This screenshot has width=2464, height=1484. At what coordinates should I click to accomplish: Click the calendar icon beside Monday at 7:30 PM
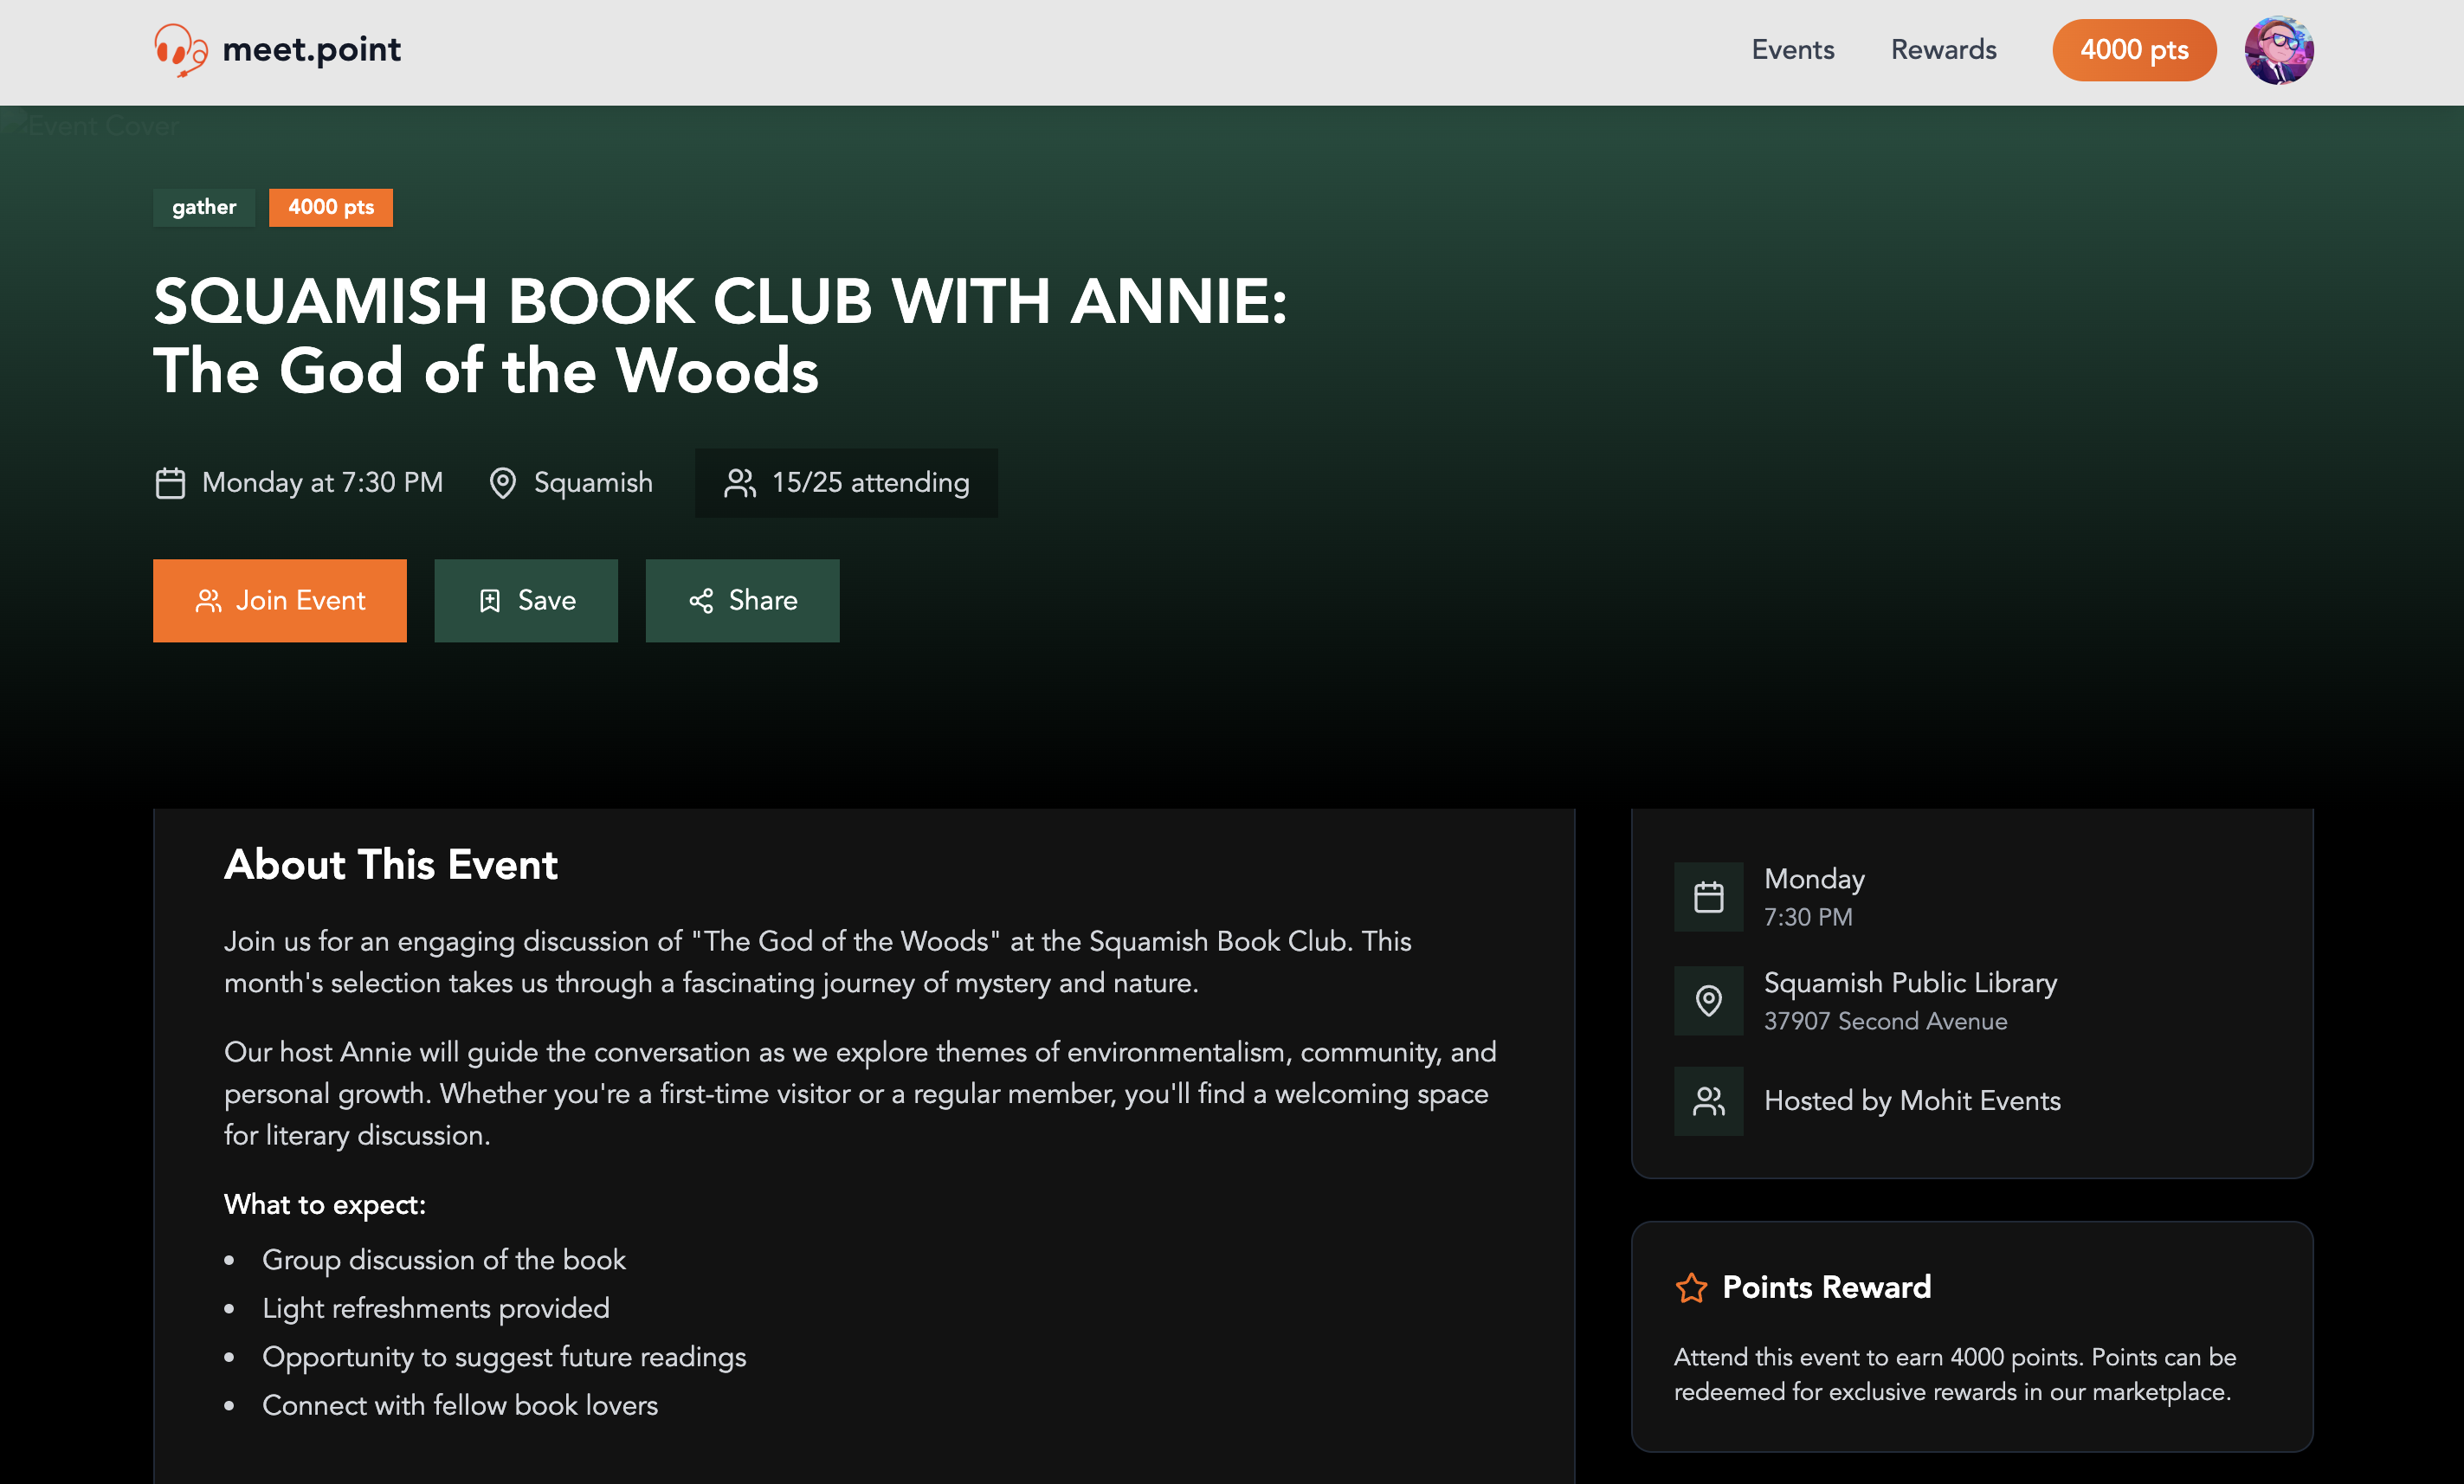pyautogui.click(x=170, y=483)
